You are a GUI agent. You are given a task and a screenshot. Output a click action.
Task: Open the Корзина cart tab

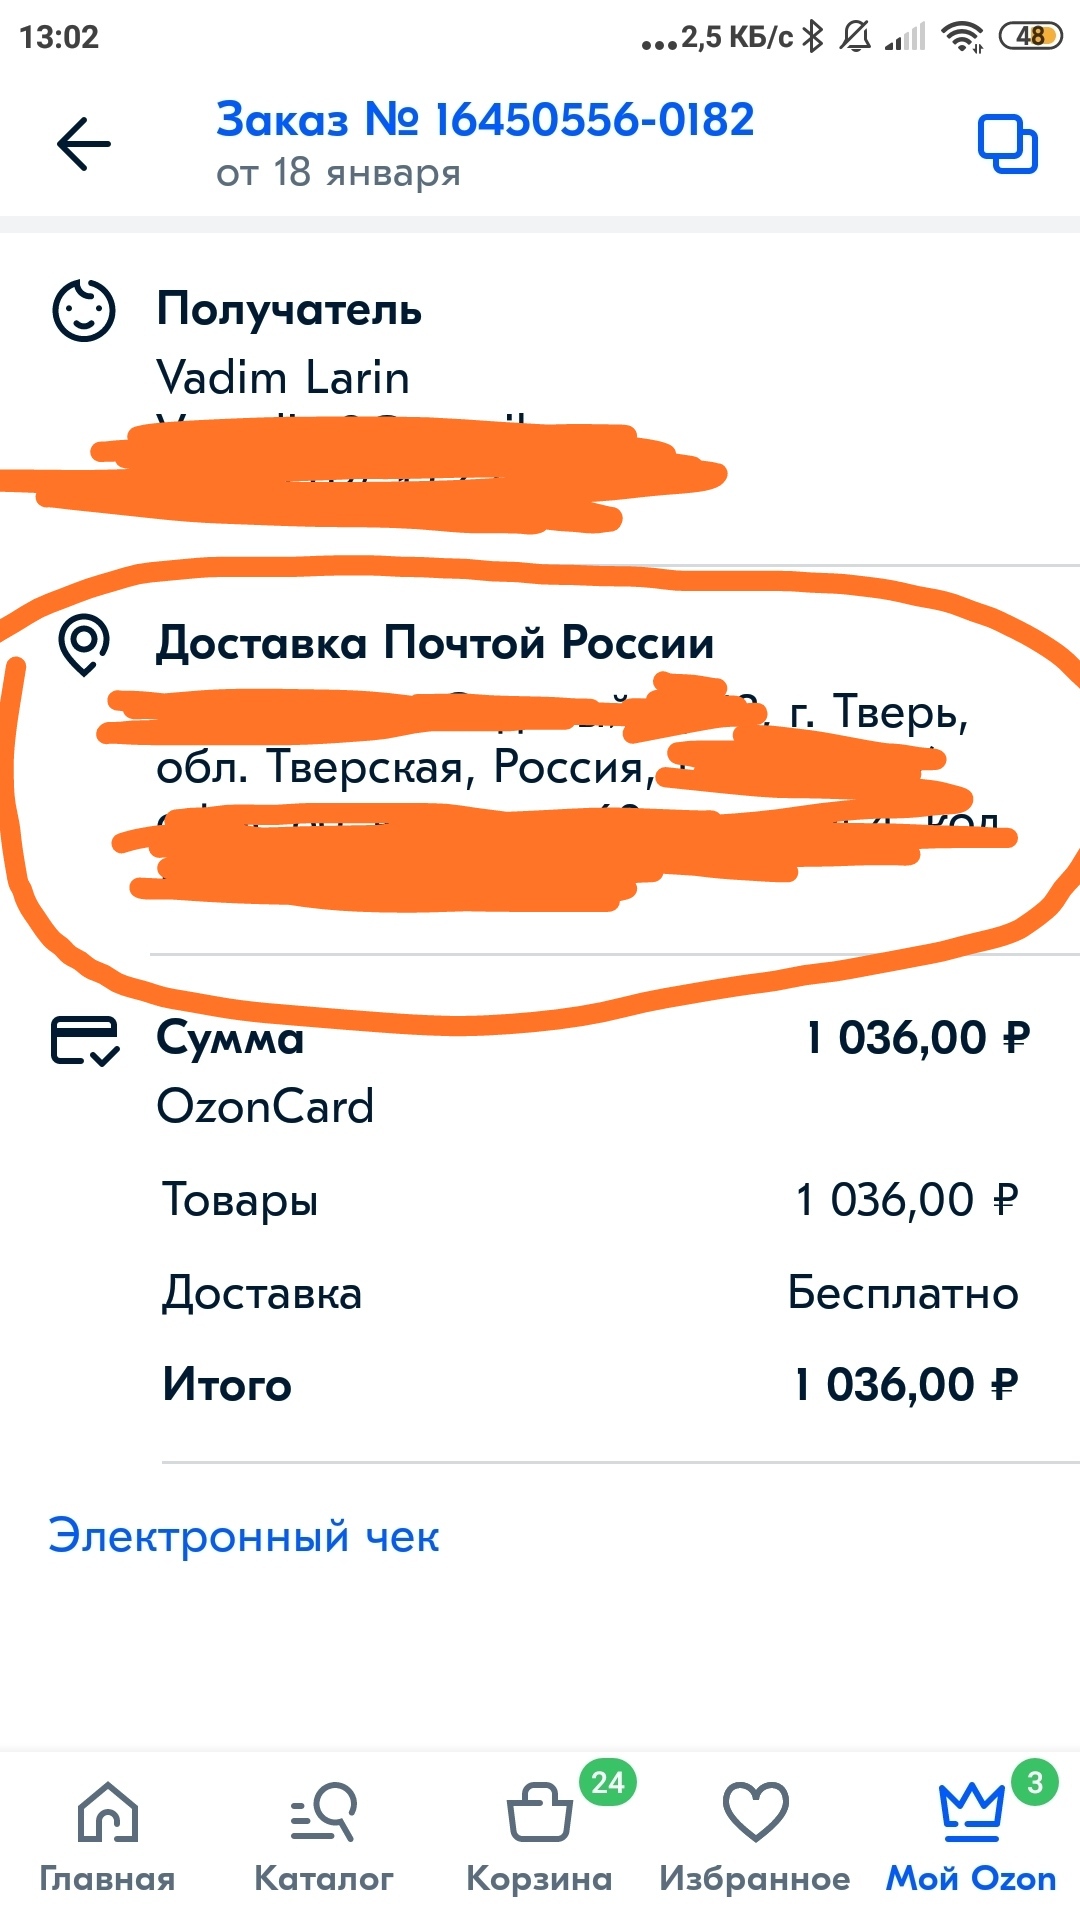point(539,1837)
